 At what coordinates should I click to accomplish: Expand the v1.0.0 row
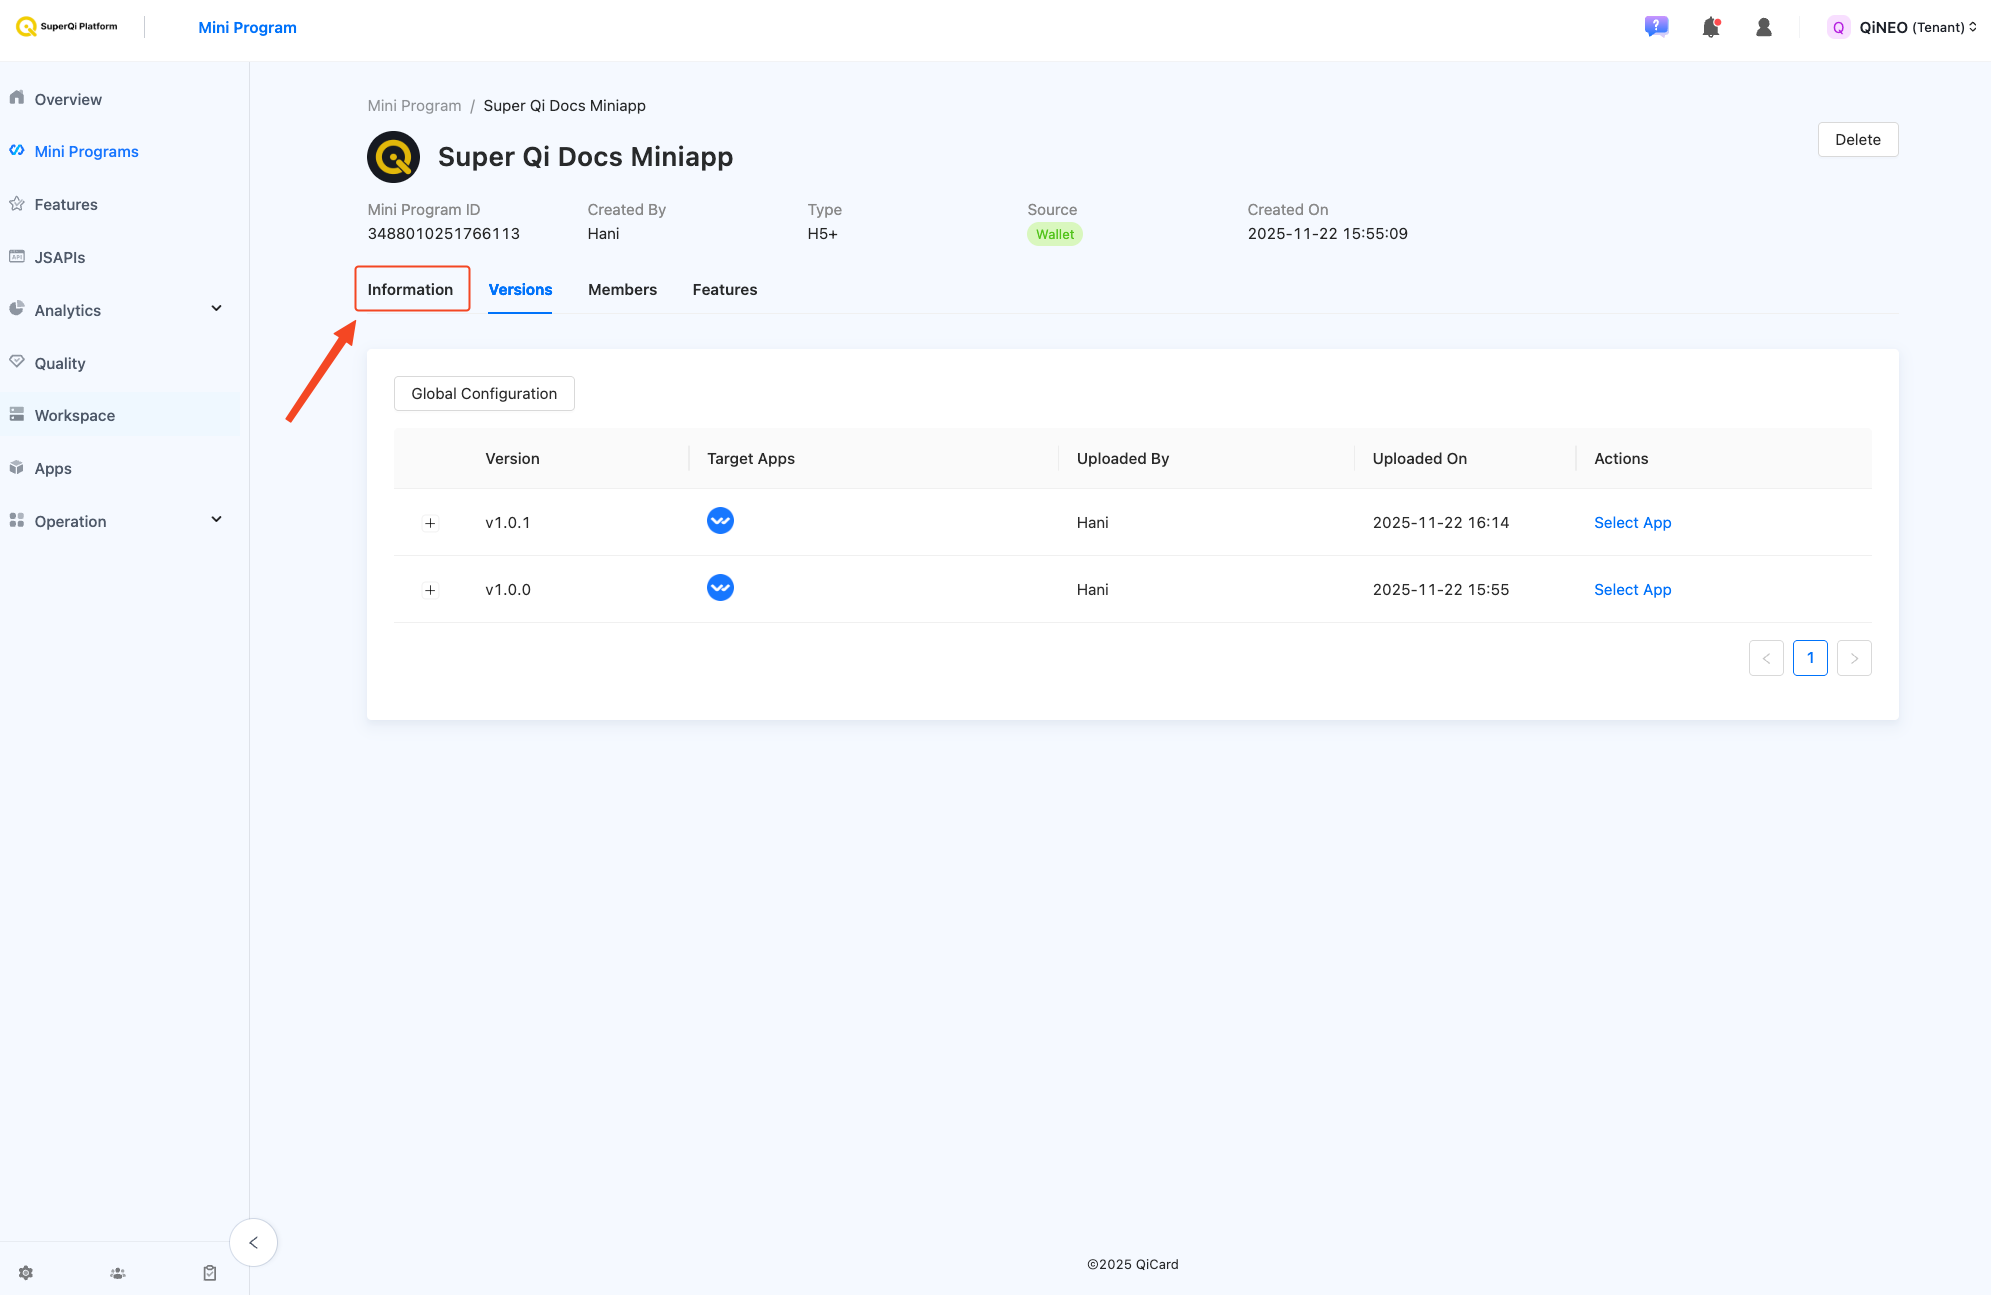tap(430, 590)
